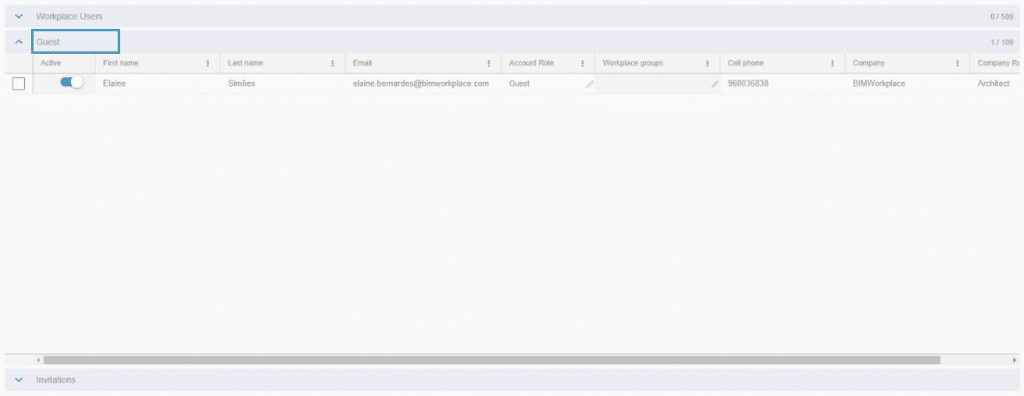The image size is (1024, 396).
Task: Click the Guest 1 / 100 counter
Action: pyautogui.click(x=1002, y=42)
